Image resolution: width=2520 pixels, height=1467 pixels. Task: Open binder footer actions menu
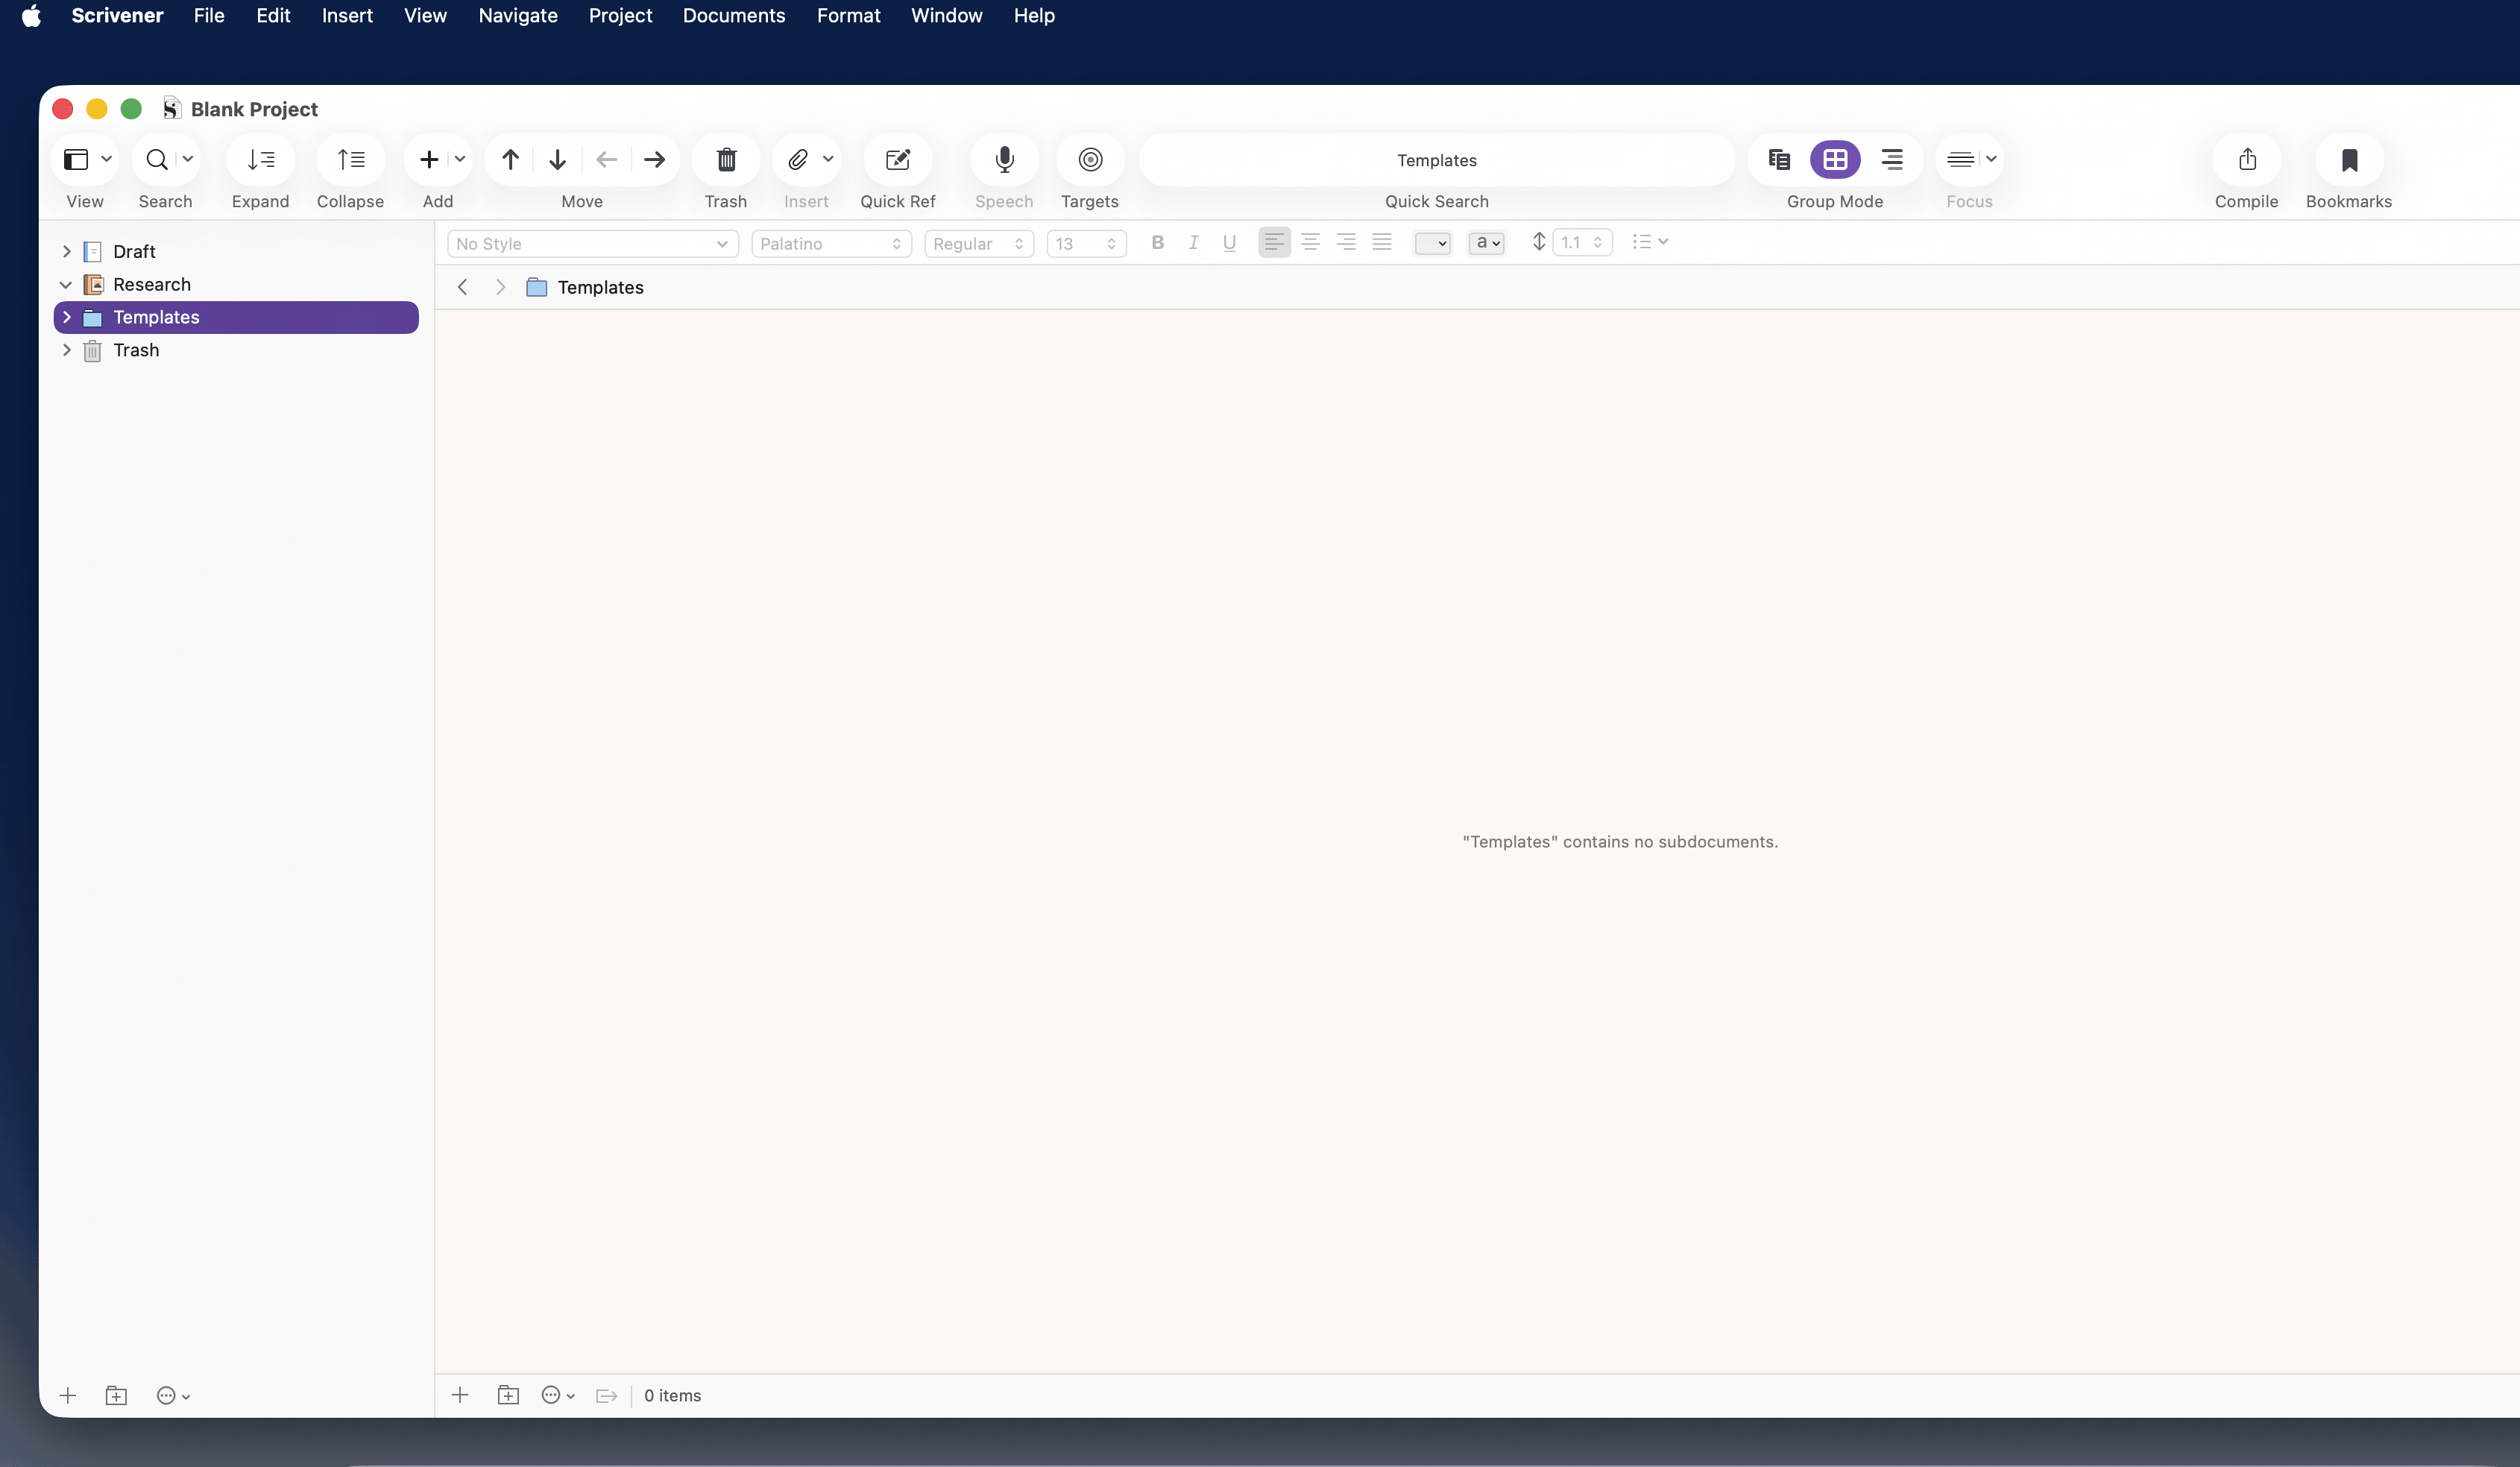coord(173,1396)
